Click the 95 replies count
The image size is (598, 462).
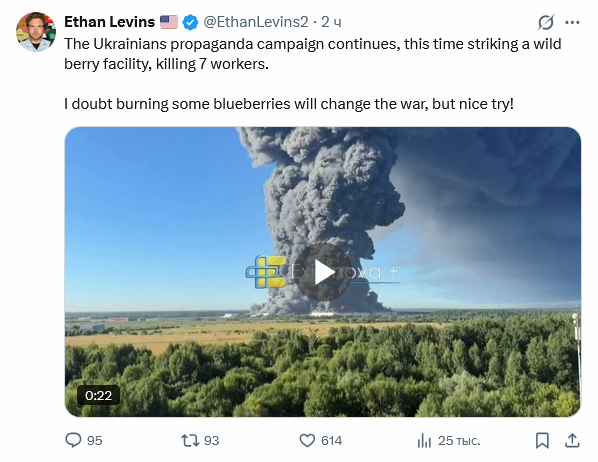point(95,441)
